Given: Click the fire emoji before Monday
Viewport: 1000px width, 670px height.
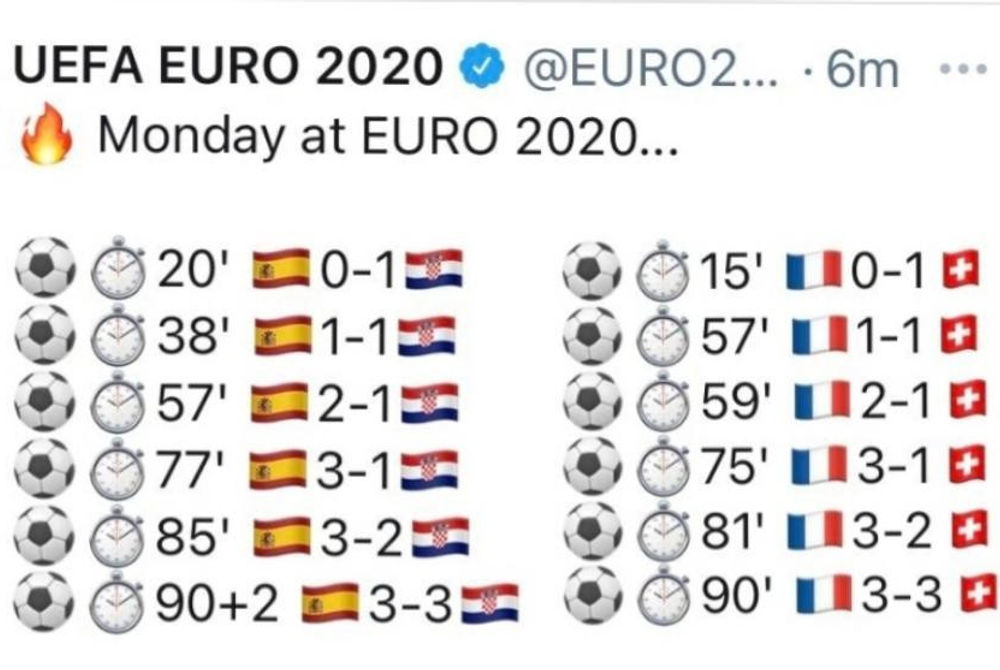Looking at the screenshot, I should pos(47,136).
